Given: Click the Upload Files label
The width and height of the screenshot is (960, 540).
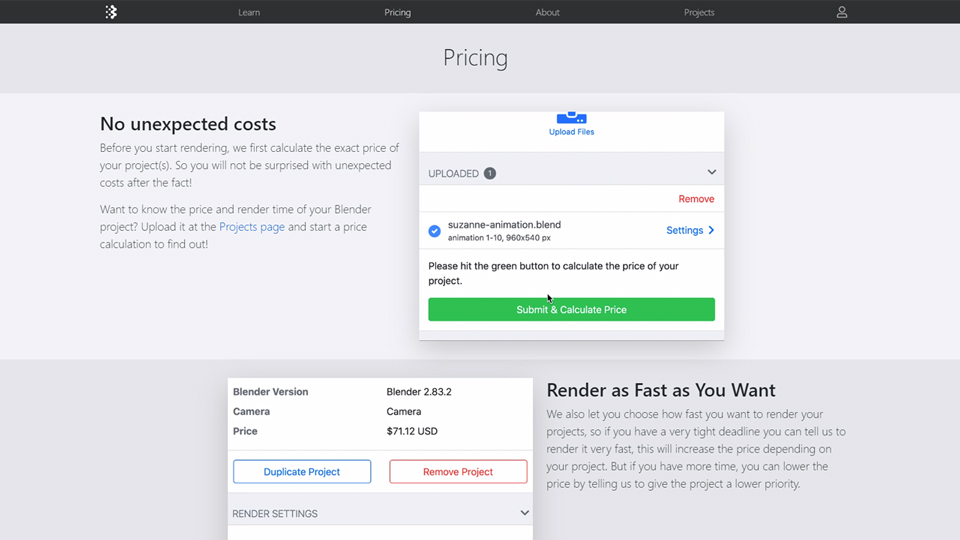Looking at the screenshot, I should coord(571,132).
